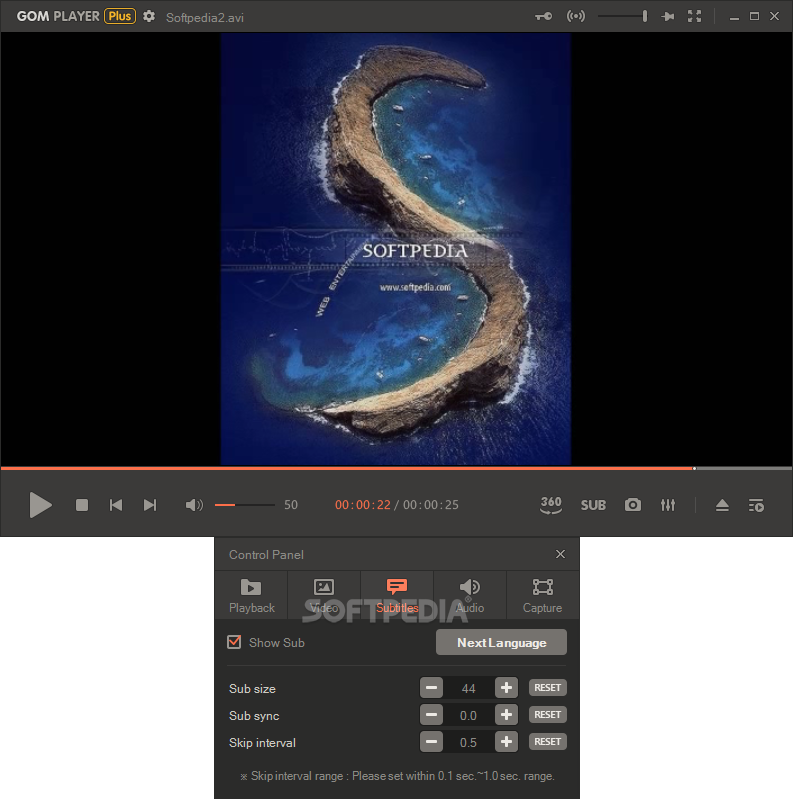Click the Sub sync value 0.0
Viewport: 793px width, 799px height.
(x=468, y=715)
